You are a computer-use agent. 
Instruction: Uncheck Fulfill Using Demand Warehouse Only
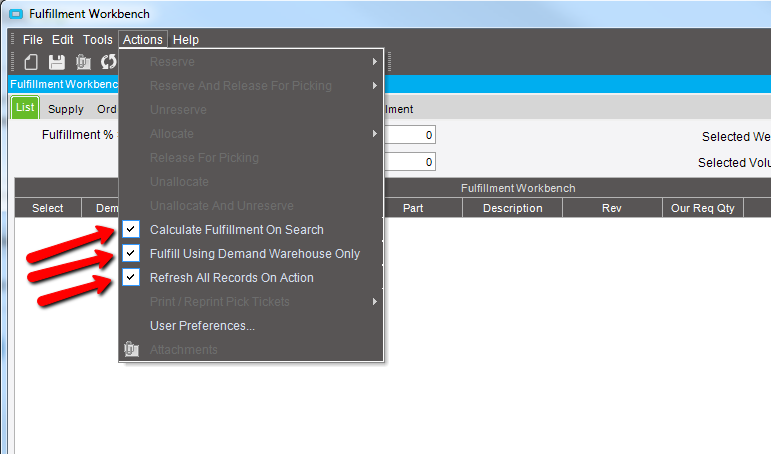tap(131, 254)
